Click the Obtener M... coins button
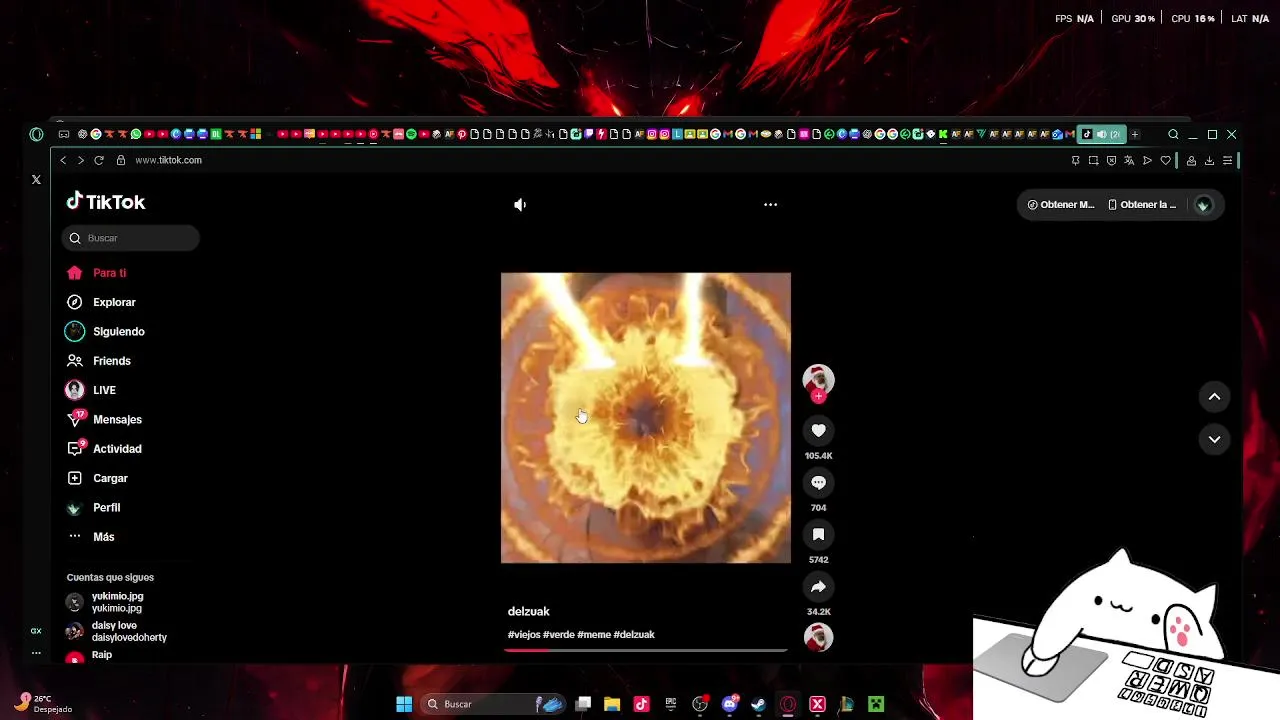The width and height of the screenshot is (1280, 720). tap(1061, 204)
